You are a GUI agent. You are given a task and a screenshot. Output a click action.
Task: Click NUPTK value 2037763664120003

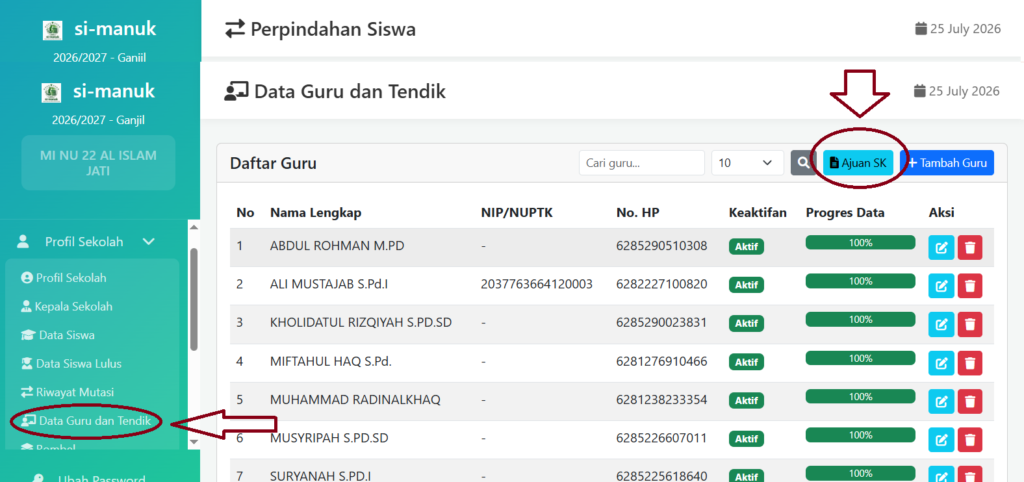pyautogui.click(x=537, y=284)
